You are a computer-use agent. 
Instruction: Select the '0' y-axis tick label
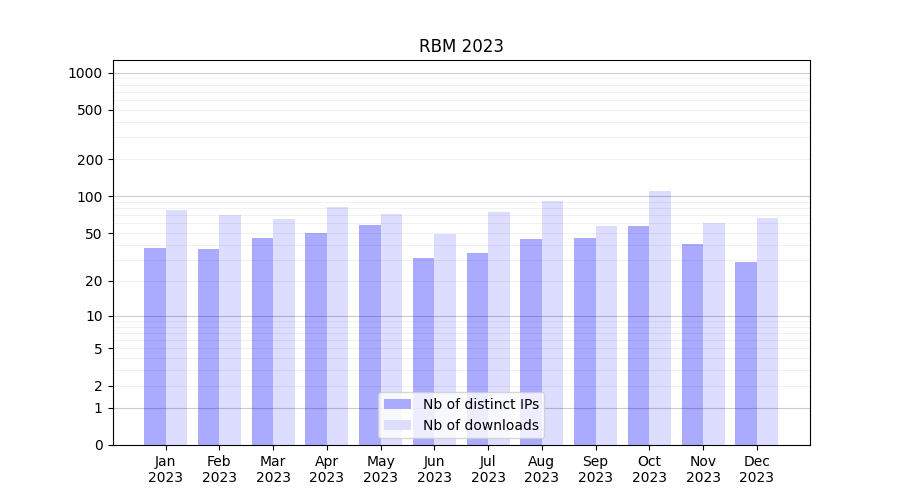98,445
